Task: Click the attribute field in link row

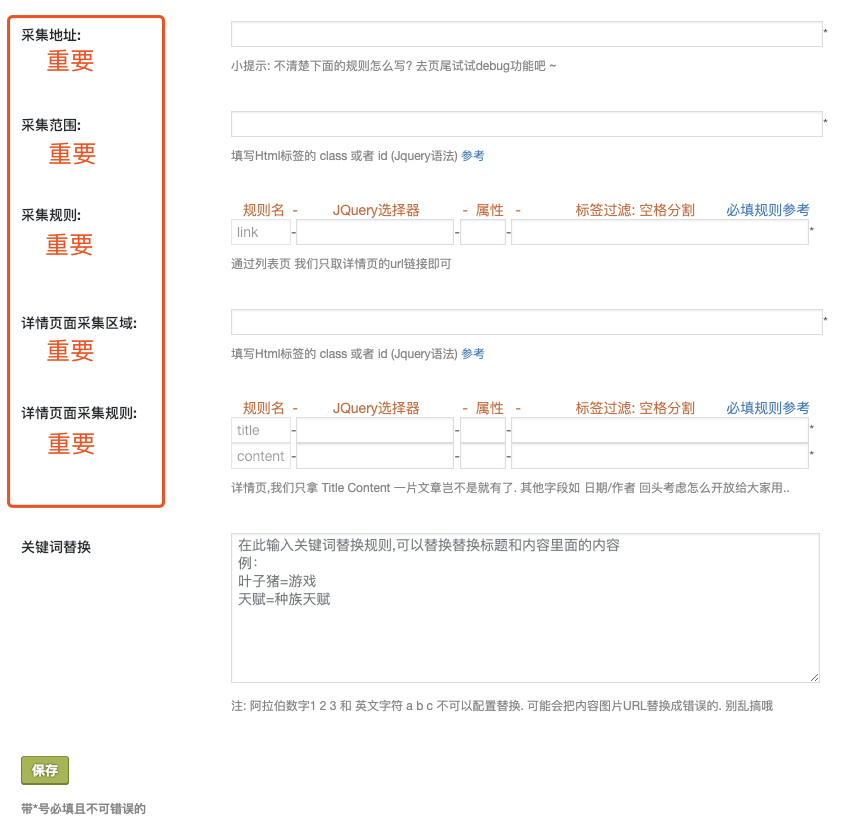Action: pos(483,232)
